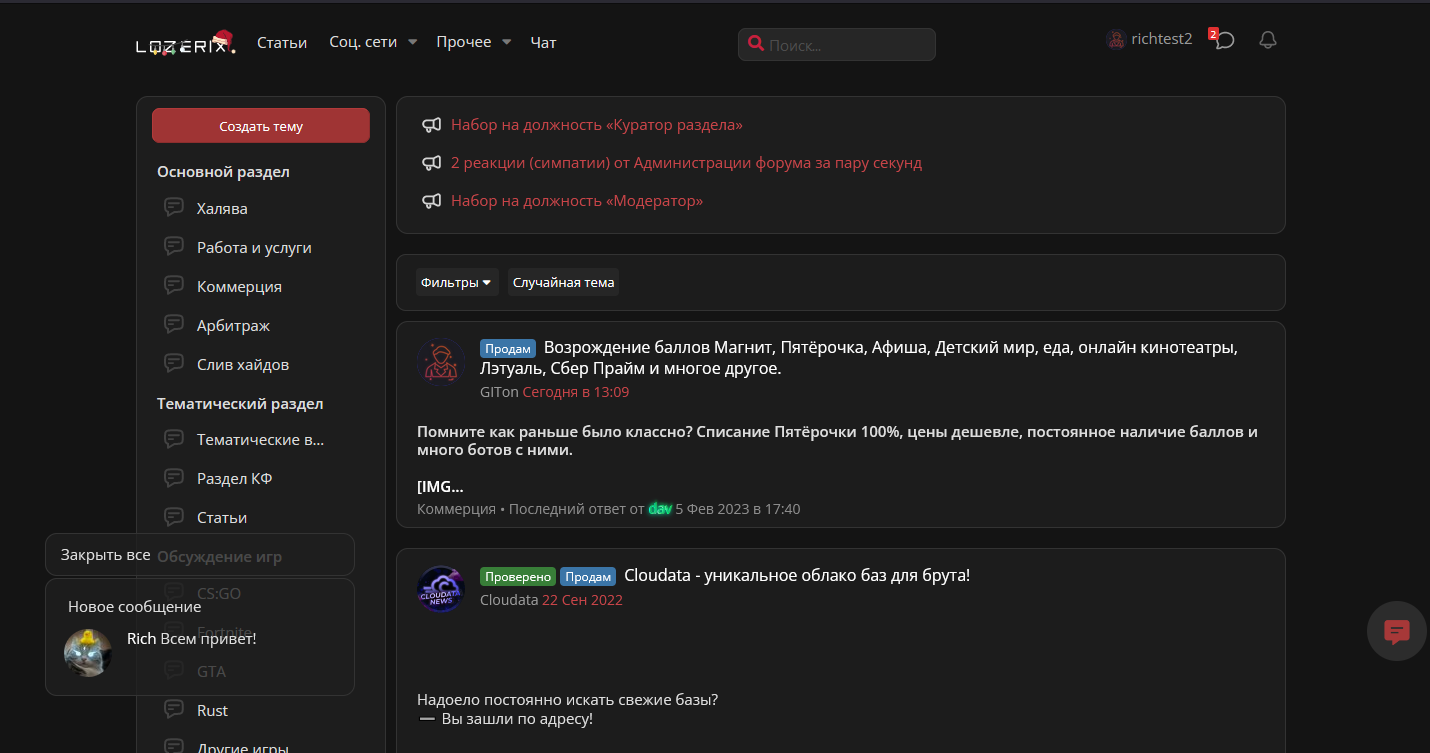1430x753 pixels.
Task: Open GITon's avatar on the first thread
Action: pyautogui.click(x=441, y=362)
